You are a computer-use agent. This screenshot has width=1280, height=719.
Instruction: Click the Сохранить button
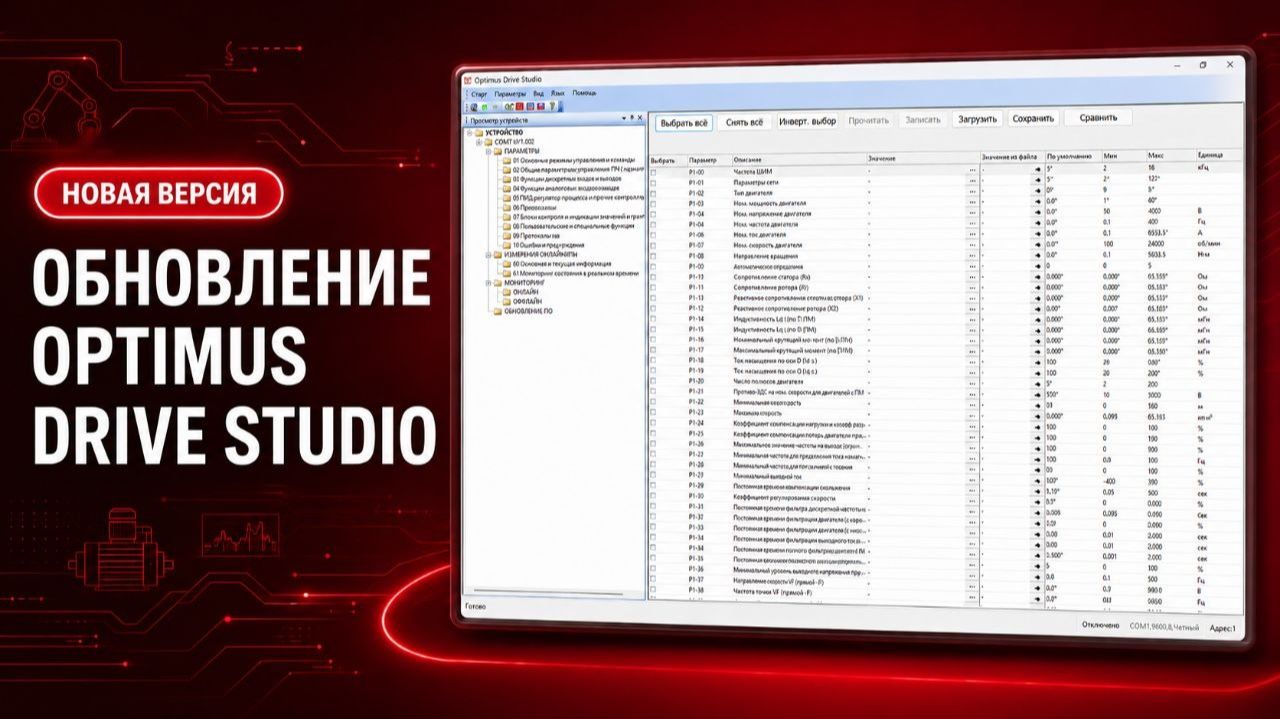coord(1033,118)
